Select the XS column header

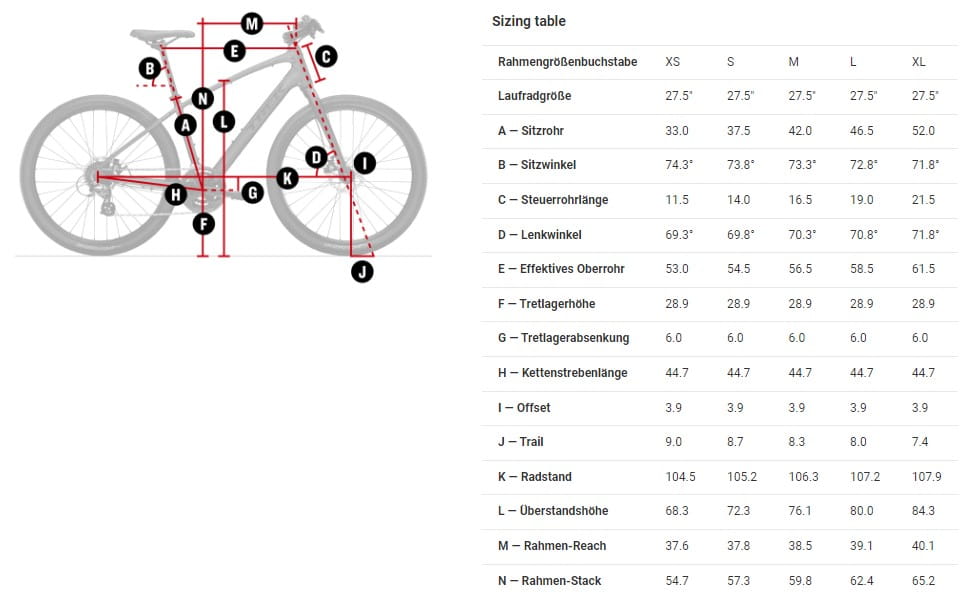[x=673, y=62]
